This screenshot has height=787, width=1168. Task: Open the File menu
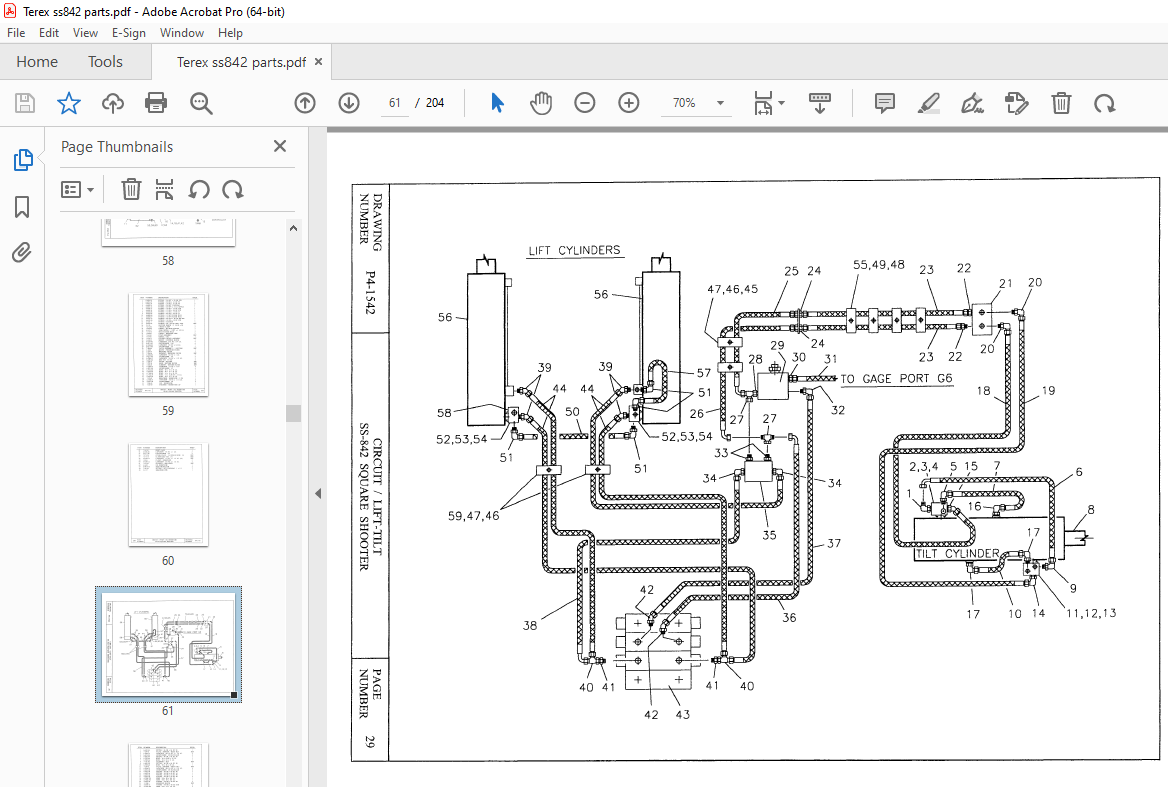pos(16,33)
